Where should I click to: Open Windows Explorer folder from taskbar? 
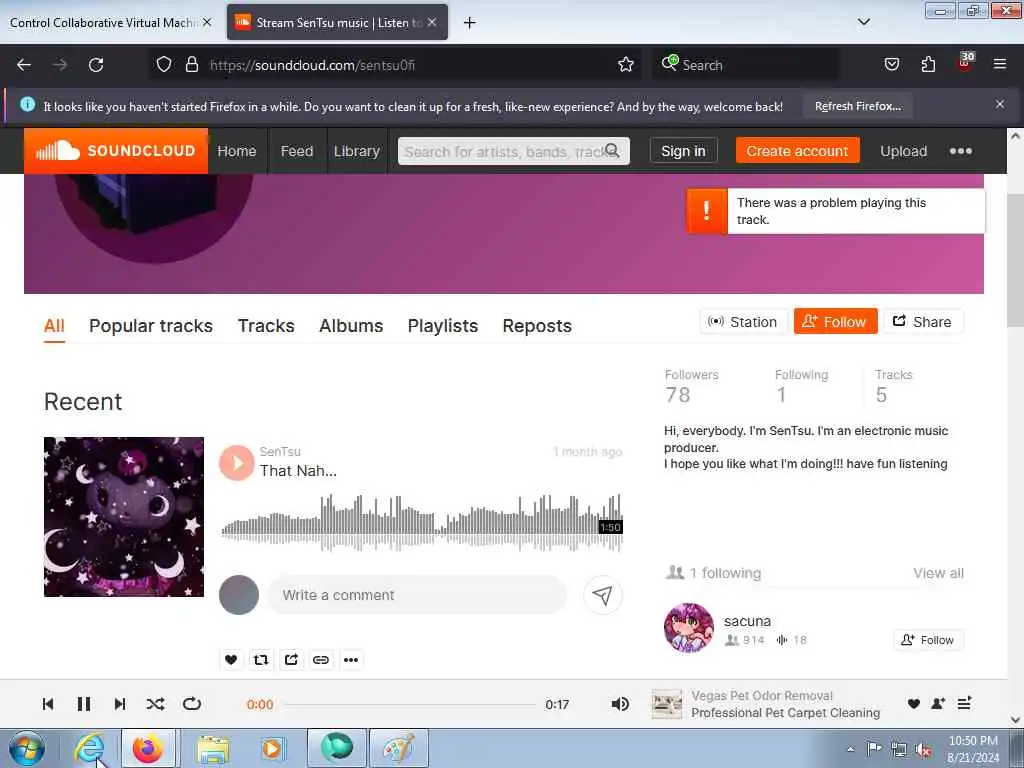pyautogui.click(x=213, y=748)
